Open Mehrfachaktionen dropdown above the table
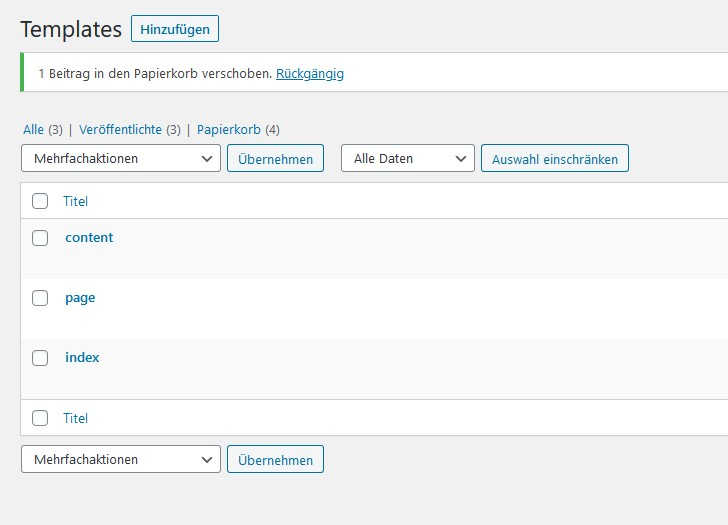The image size is (728, 525). click(x=120, y=158)
